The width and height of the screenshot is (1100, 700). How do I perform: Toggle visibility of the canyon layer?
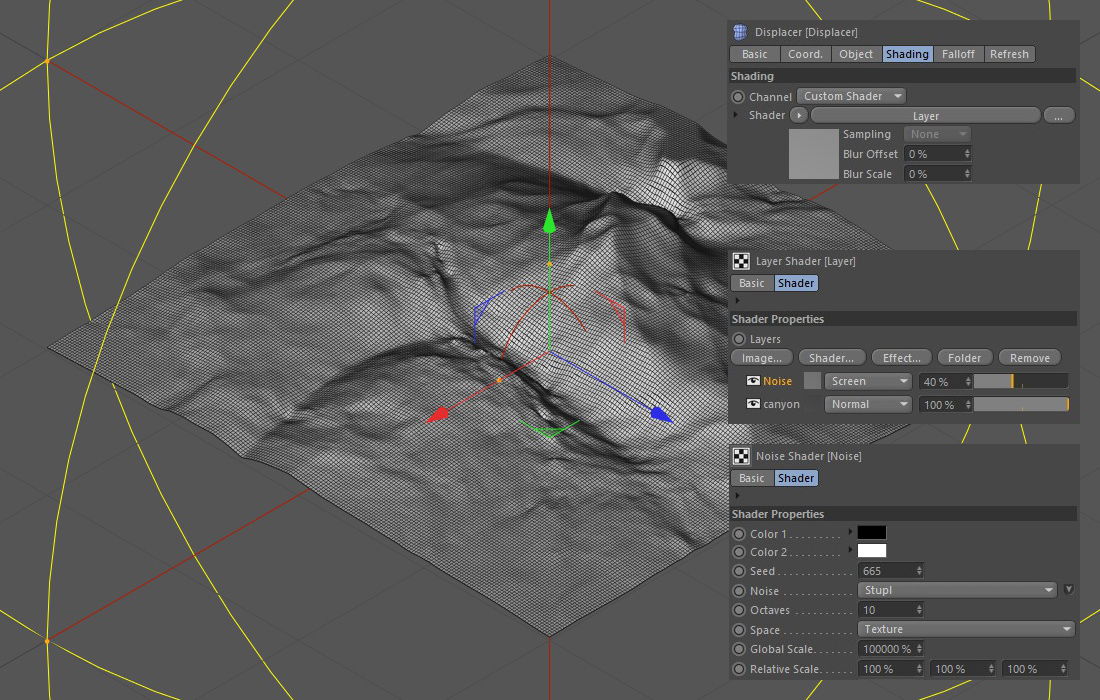(753, 404)
